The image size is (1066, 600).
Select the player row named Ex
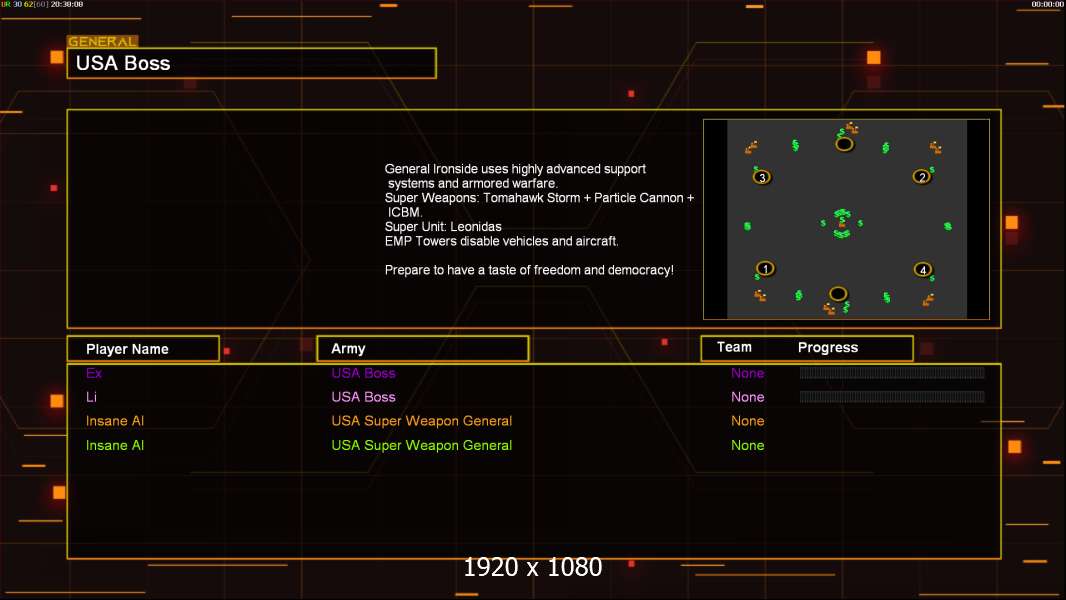pos(534,373)
